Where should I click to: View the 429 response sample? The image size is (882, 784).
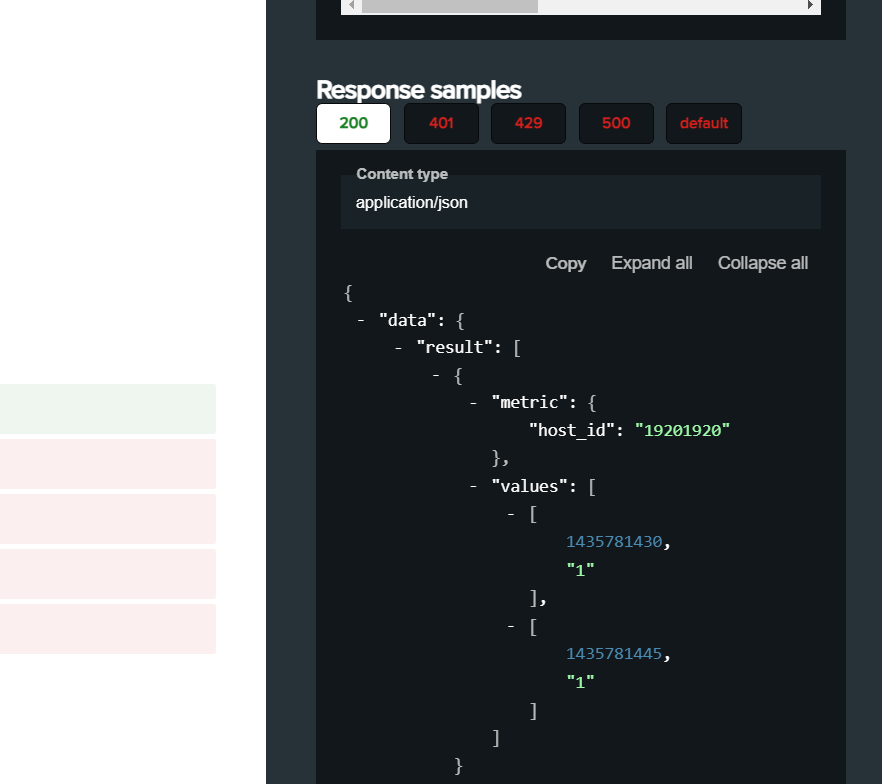528,123
